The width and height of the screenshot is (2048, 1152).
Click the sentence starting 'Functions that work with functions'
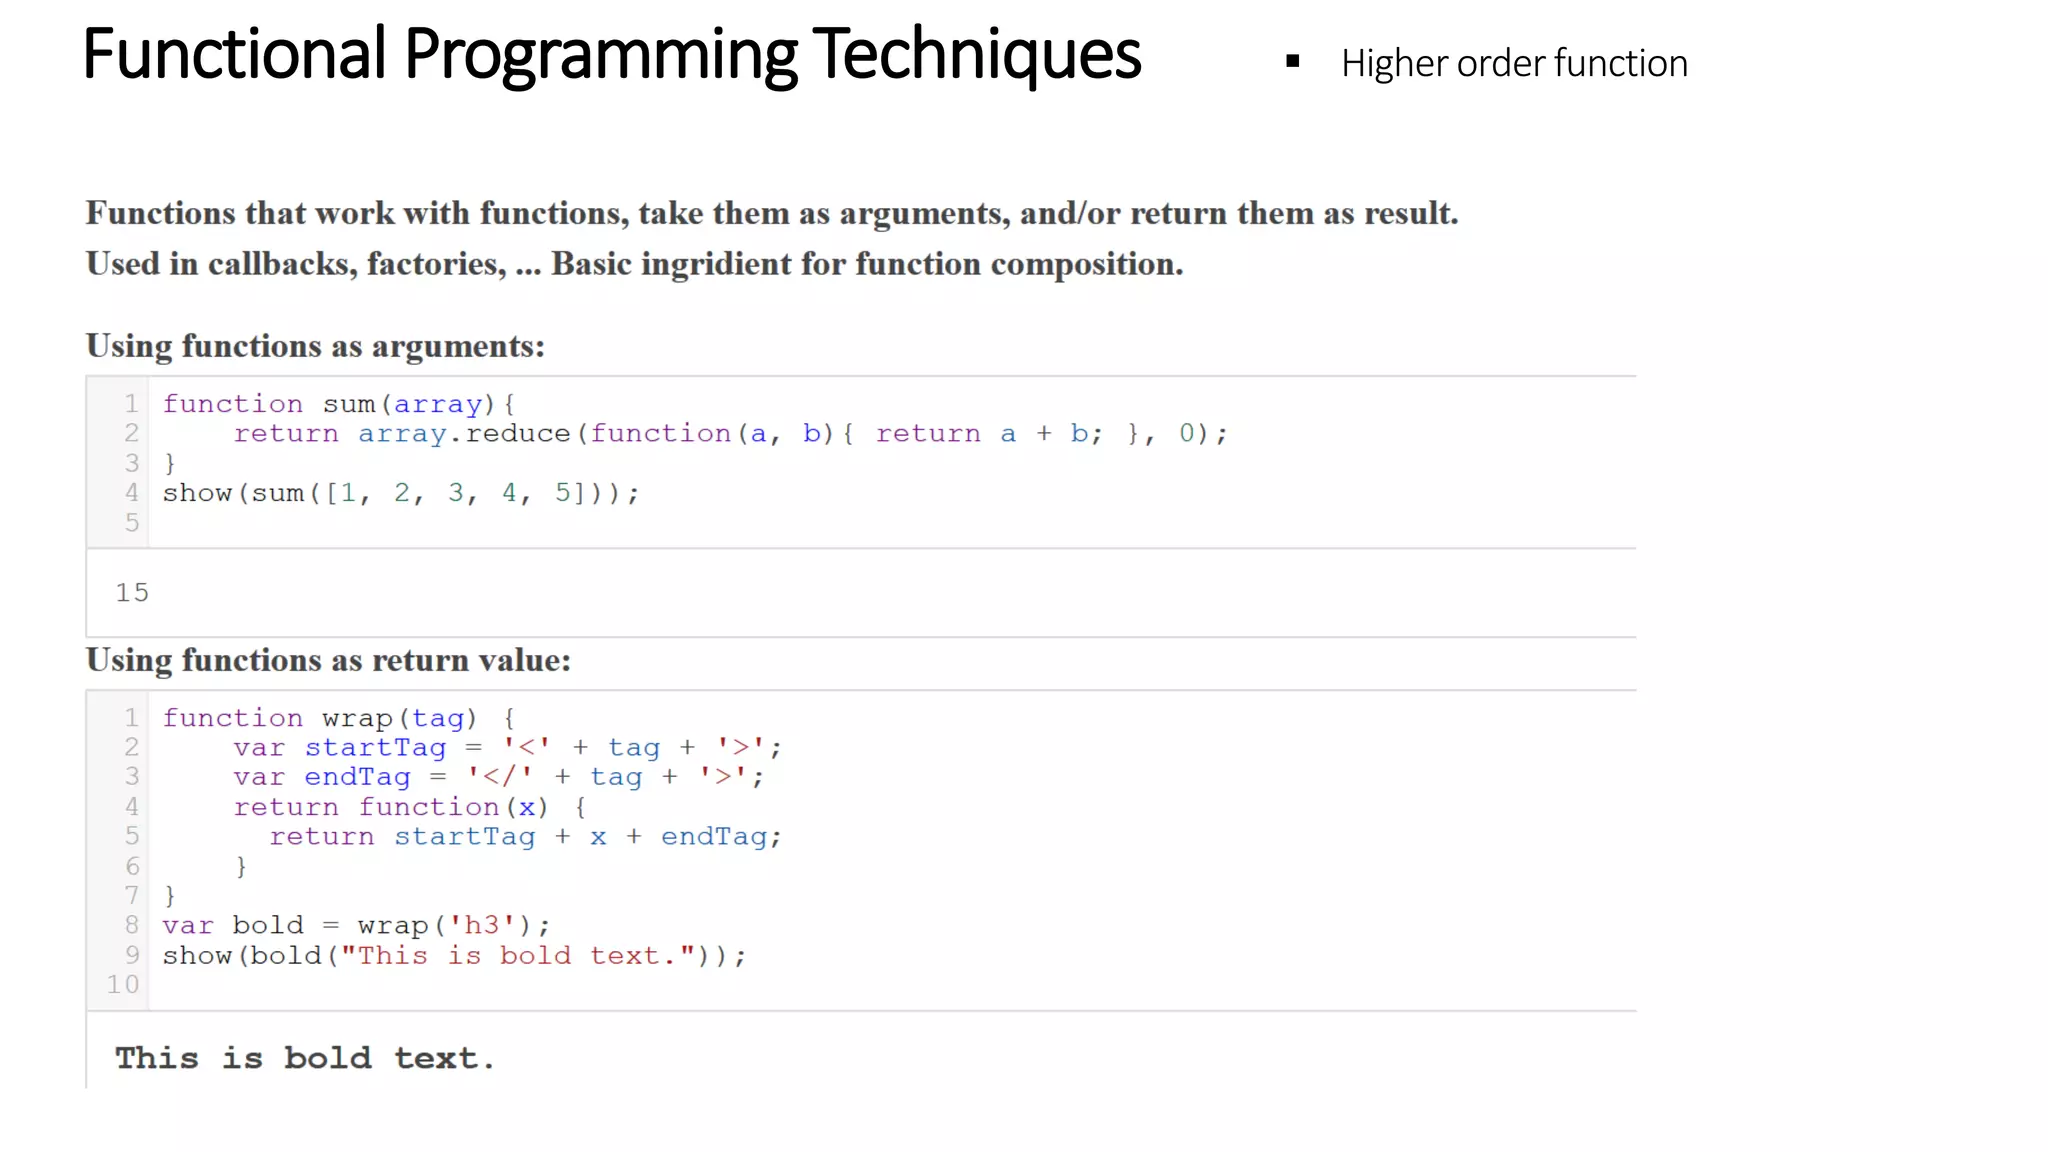tap(771, 213)
